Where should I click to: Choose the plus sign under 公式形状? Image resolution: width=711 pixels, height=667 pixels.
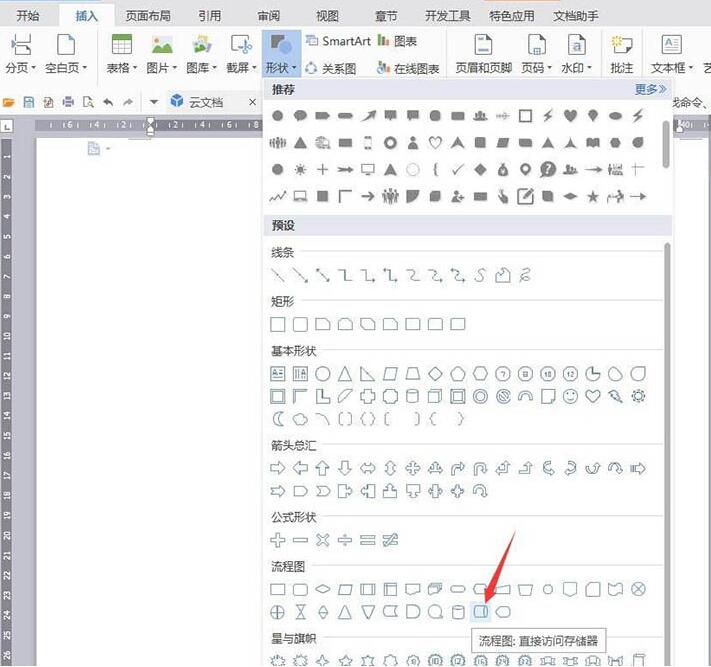(x=278, y=540)
